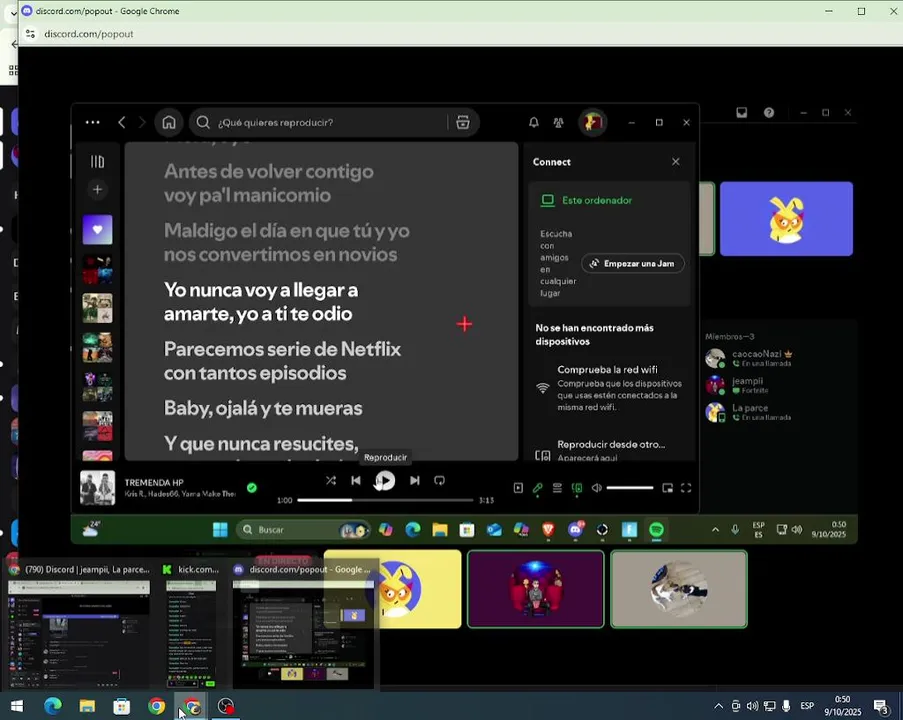The image size is (903, 720).
Task: Open Windows notification center icon
Action: pos(882,706)
